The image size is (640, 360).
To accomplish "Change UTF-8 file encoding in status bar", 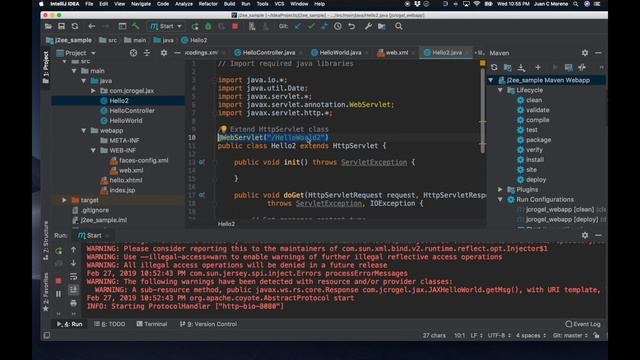I will (499, 336).
